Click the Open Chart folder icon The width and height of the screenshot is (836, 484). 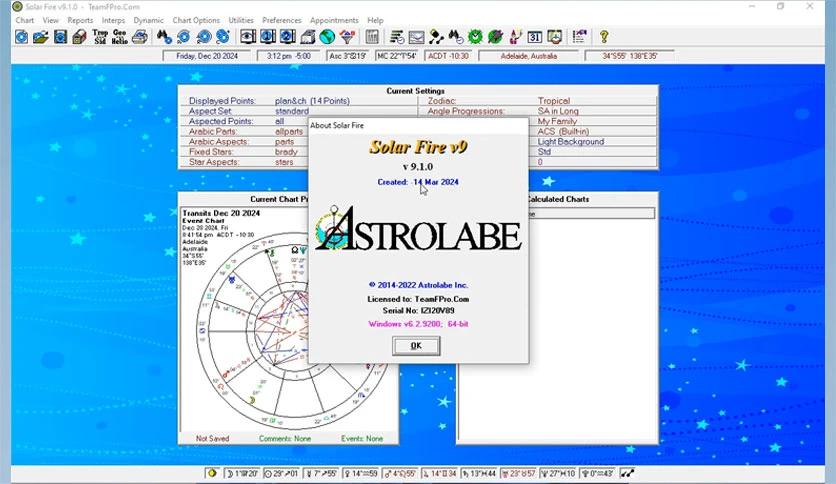tap(41, 37)
